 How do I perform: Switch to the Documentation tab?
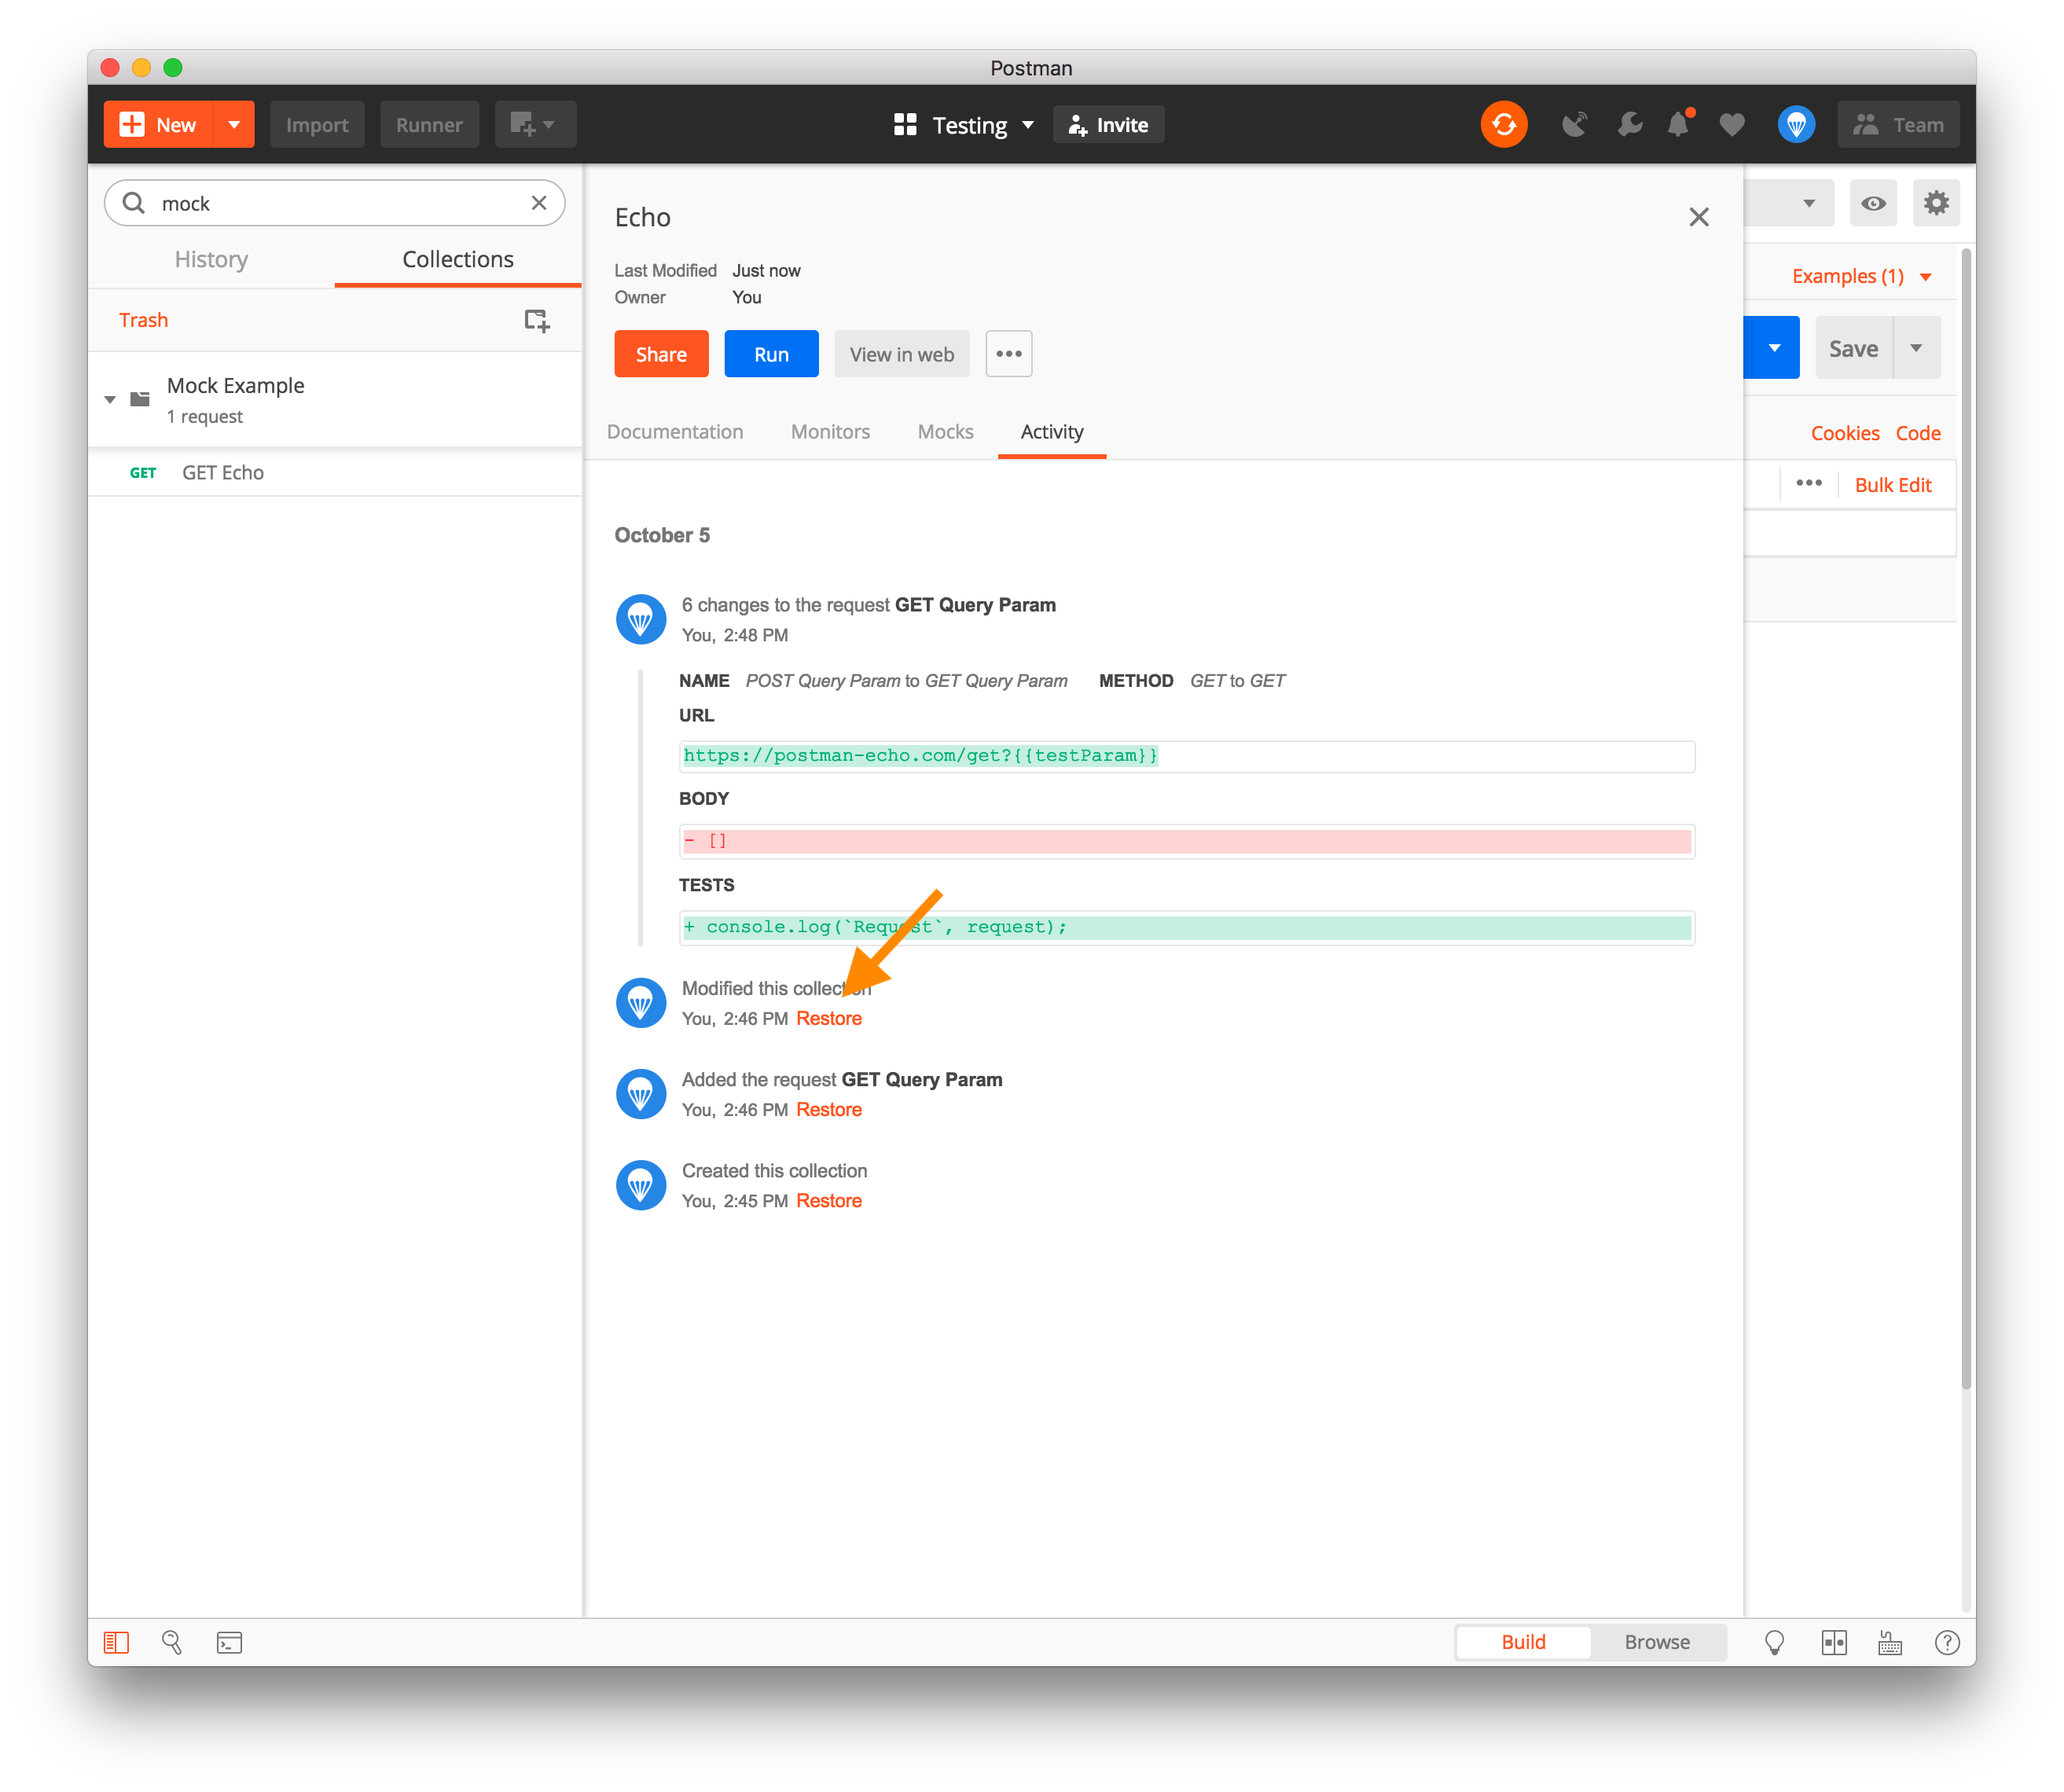tap(675, 431)
